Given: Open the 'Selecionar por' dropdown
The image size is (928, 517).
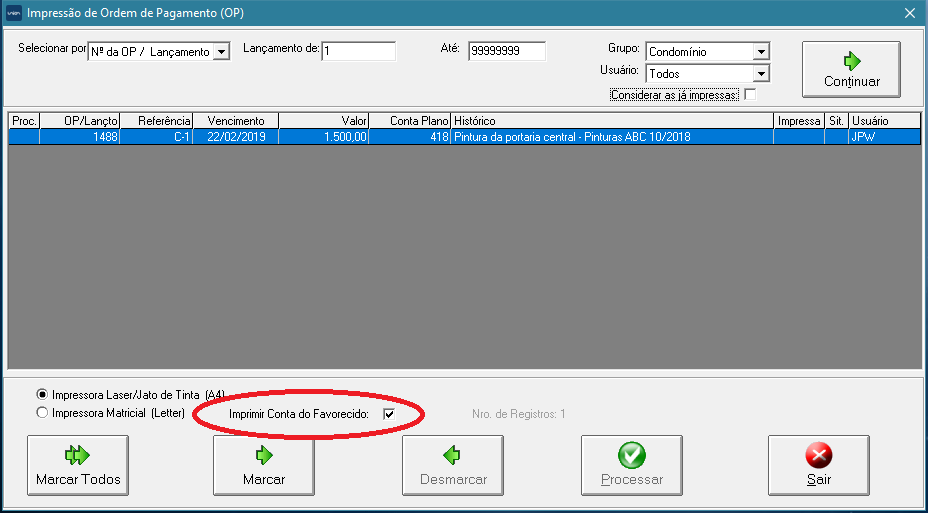Looking at the screenshot, I should coord(222,52).
